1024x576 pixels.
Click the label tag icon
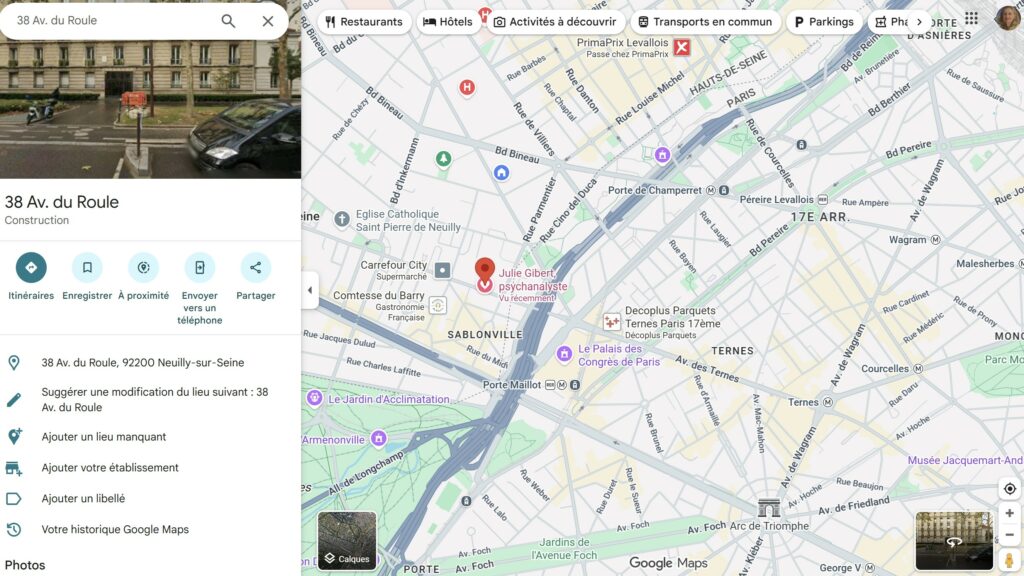(14, 499)
